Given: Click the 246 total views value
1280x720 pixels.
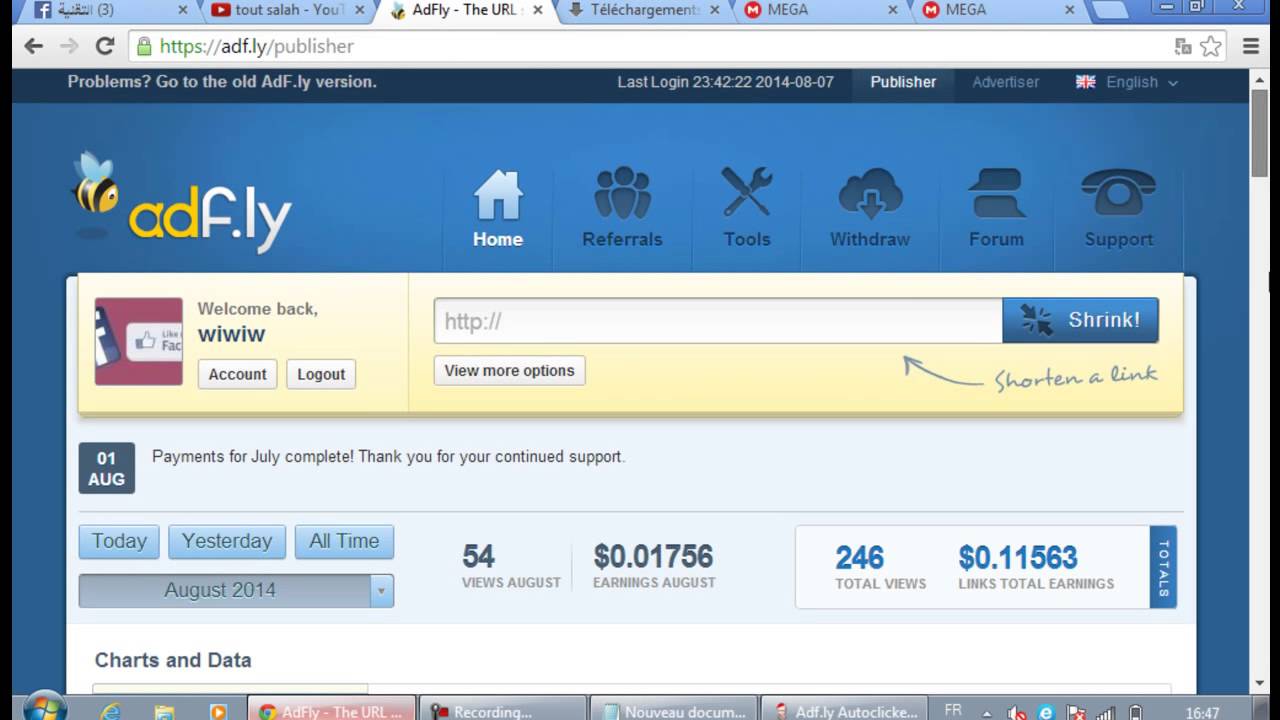Looking at the screenshot, I should coord(860,557).
